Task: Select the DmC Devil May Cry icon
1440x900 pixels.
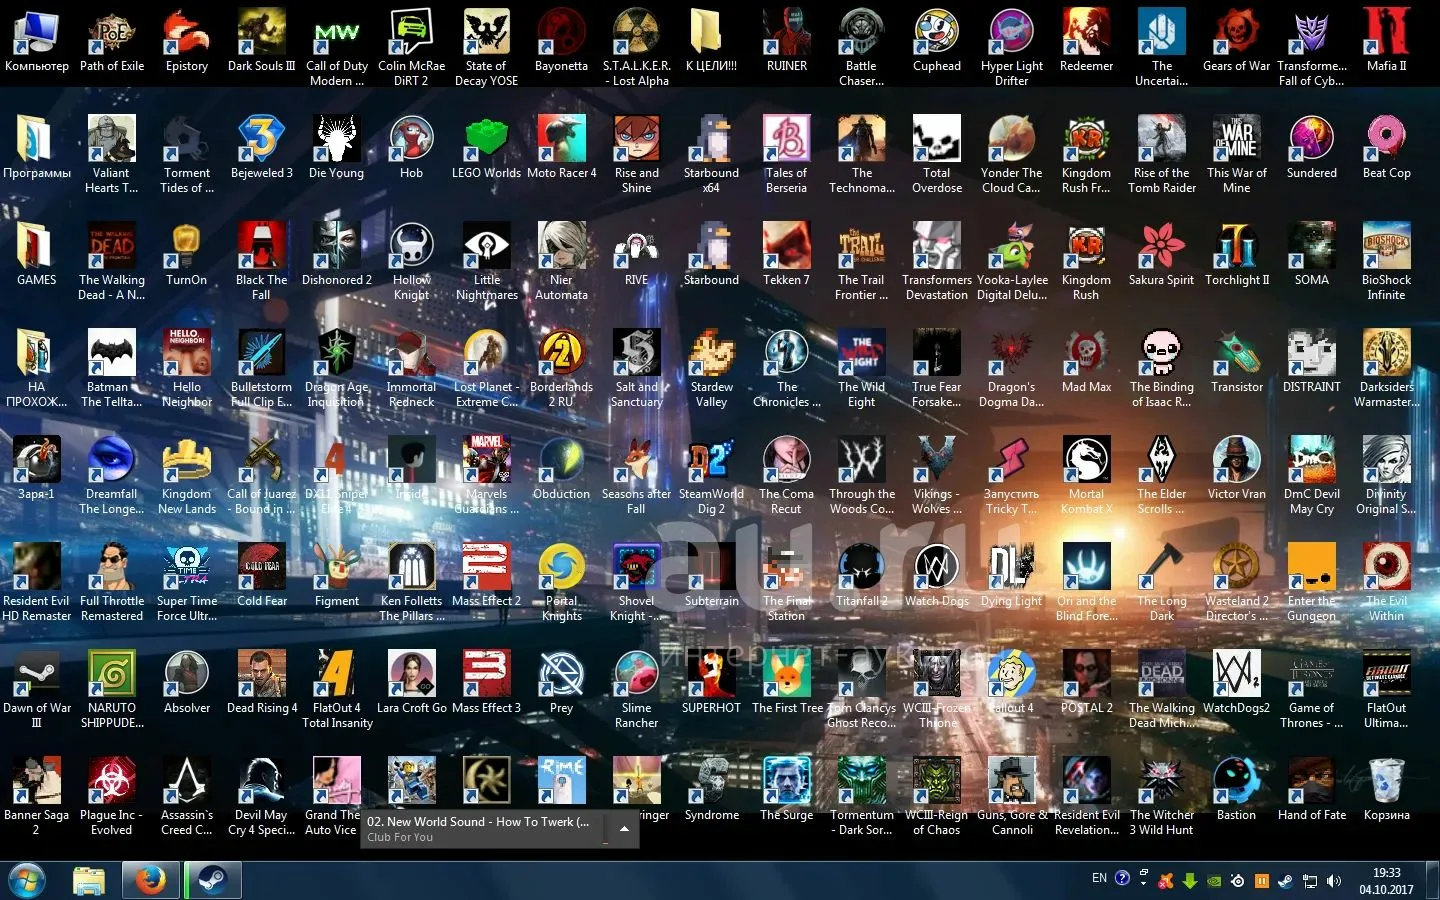Action: [x=1312, y=475]
